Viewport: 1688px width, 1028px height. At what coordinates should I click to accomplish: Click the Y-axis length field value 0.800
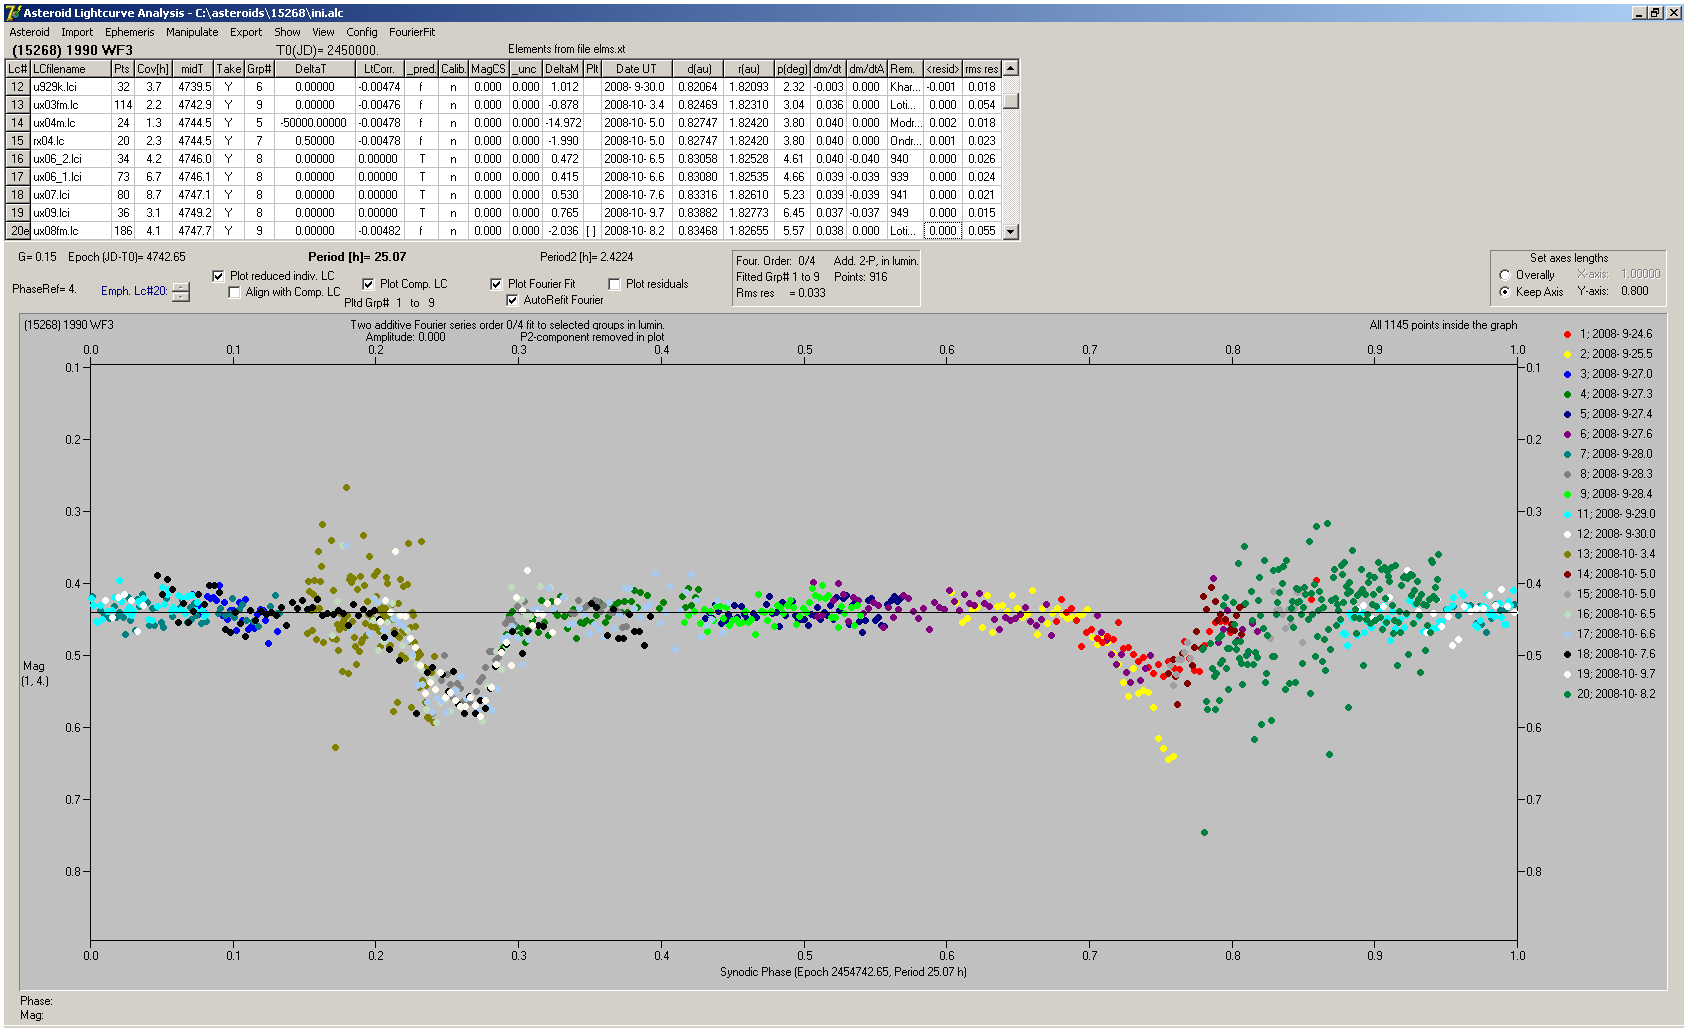pos(1634,291)
